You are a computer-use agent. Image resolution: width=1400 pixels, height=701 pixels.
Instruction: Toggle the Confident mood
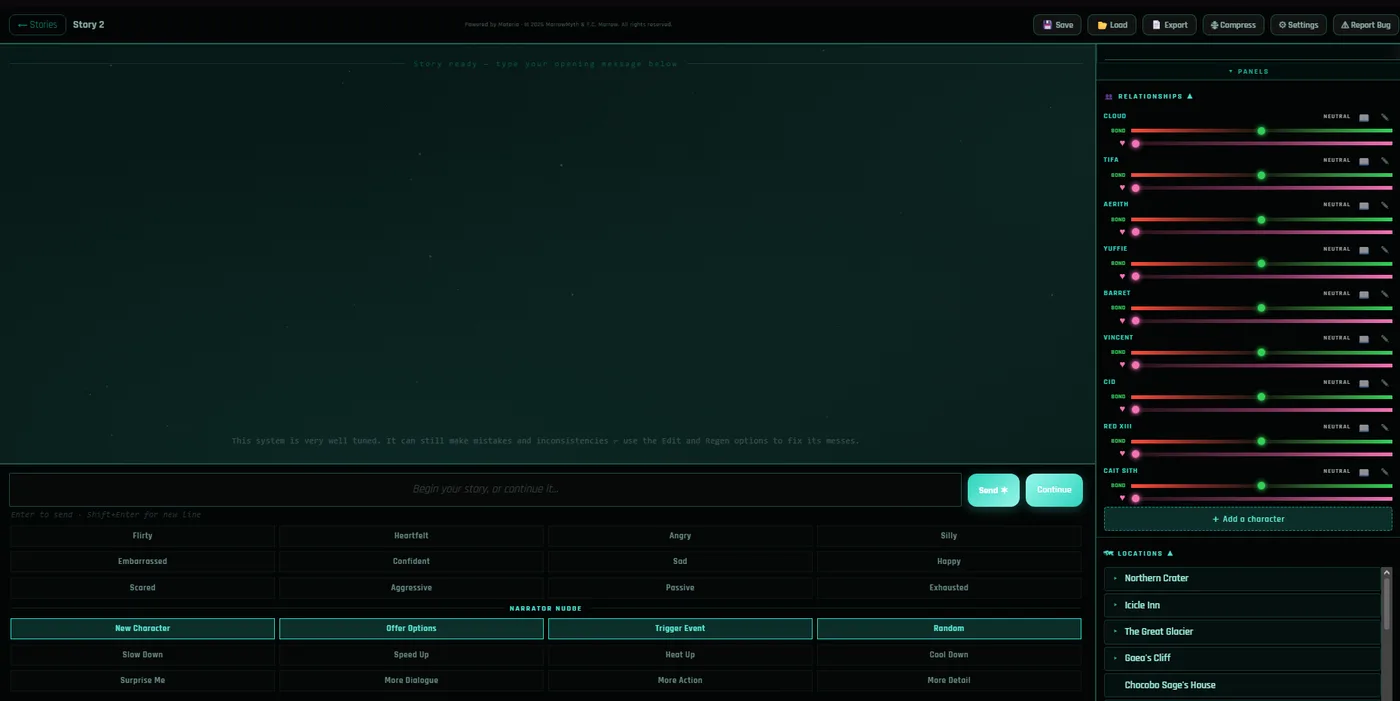pyautogui.click(x=411, y=561)
